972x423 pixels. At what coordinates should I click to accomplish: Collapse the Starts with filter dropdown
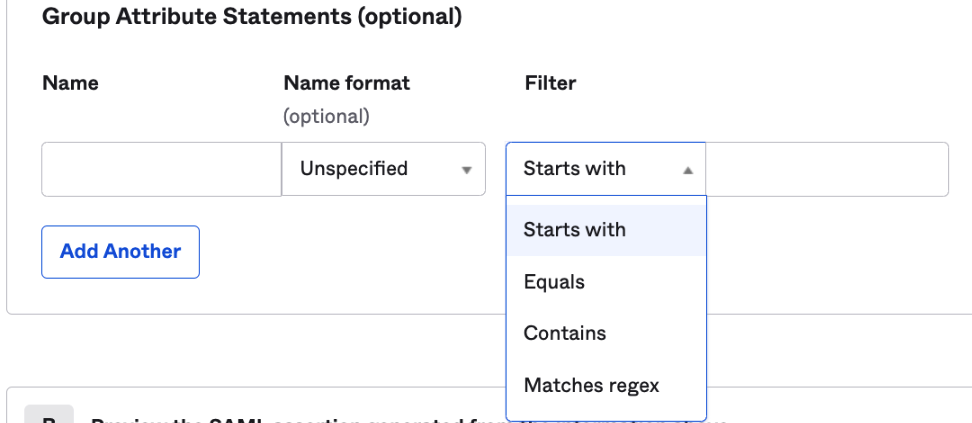coord(605,169)
